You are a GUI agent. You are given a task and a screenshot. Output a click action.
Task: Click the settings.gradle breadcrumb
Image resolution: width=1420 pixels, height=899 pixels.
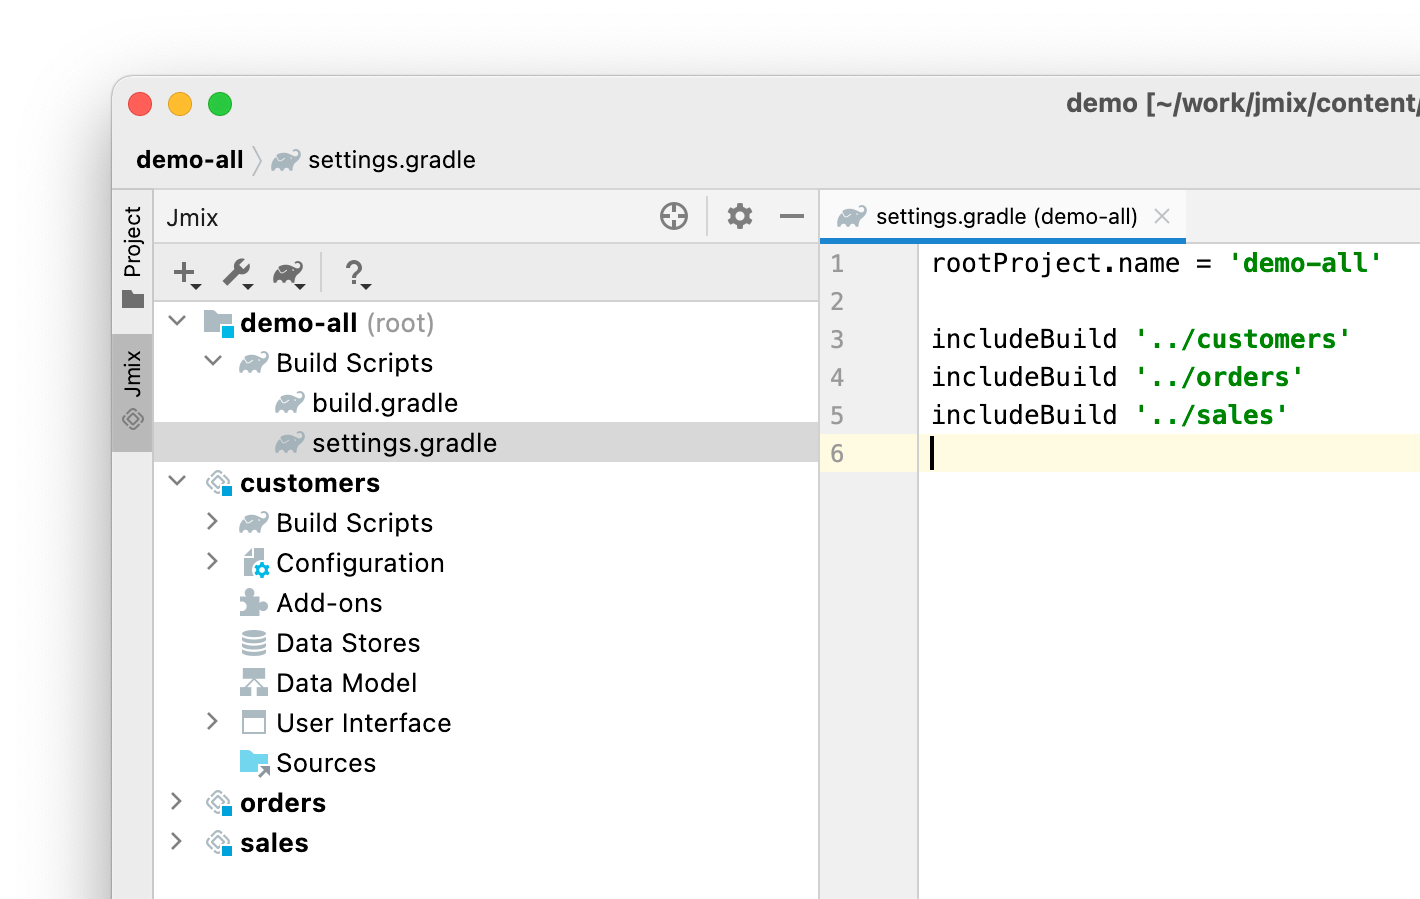pyautogui.click(x=392, y=160)
